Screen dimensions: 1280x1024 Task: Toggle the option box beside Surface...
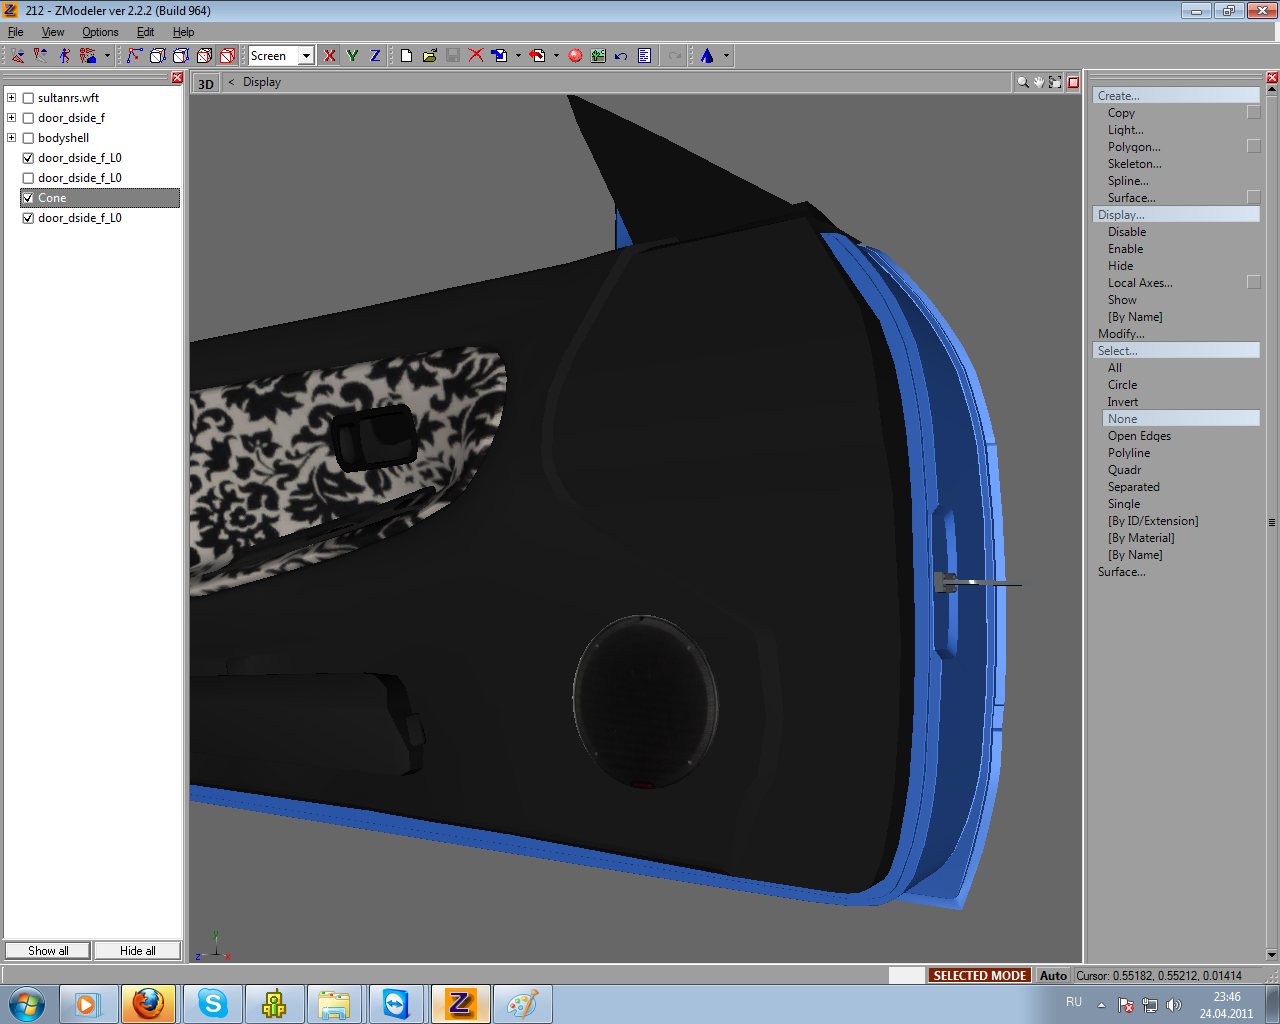(1254, 198)
